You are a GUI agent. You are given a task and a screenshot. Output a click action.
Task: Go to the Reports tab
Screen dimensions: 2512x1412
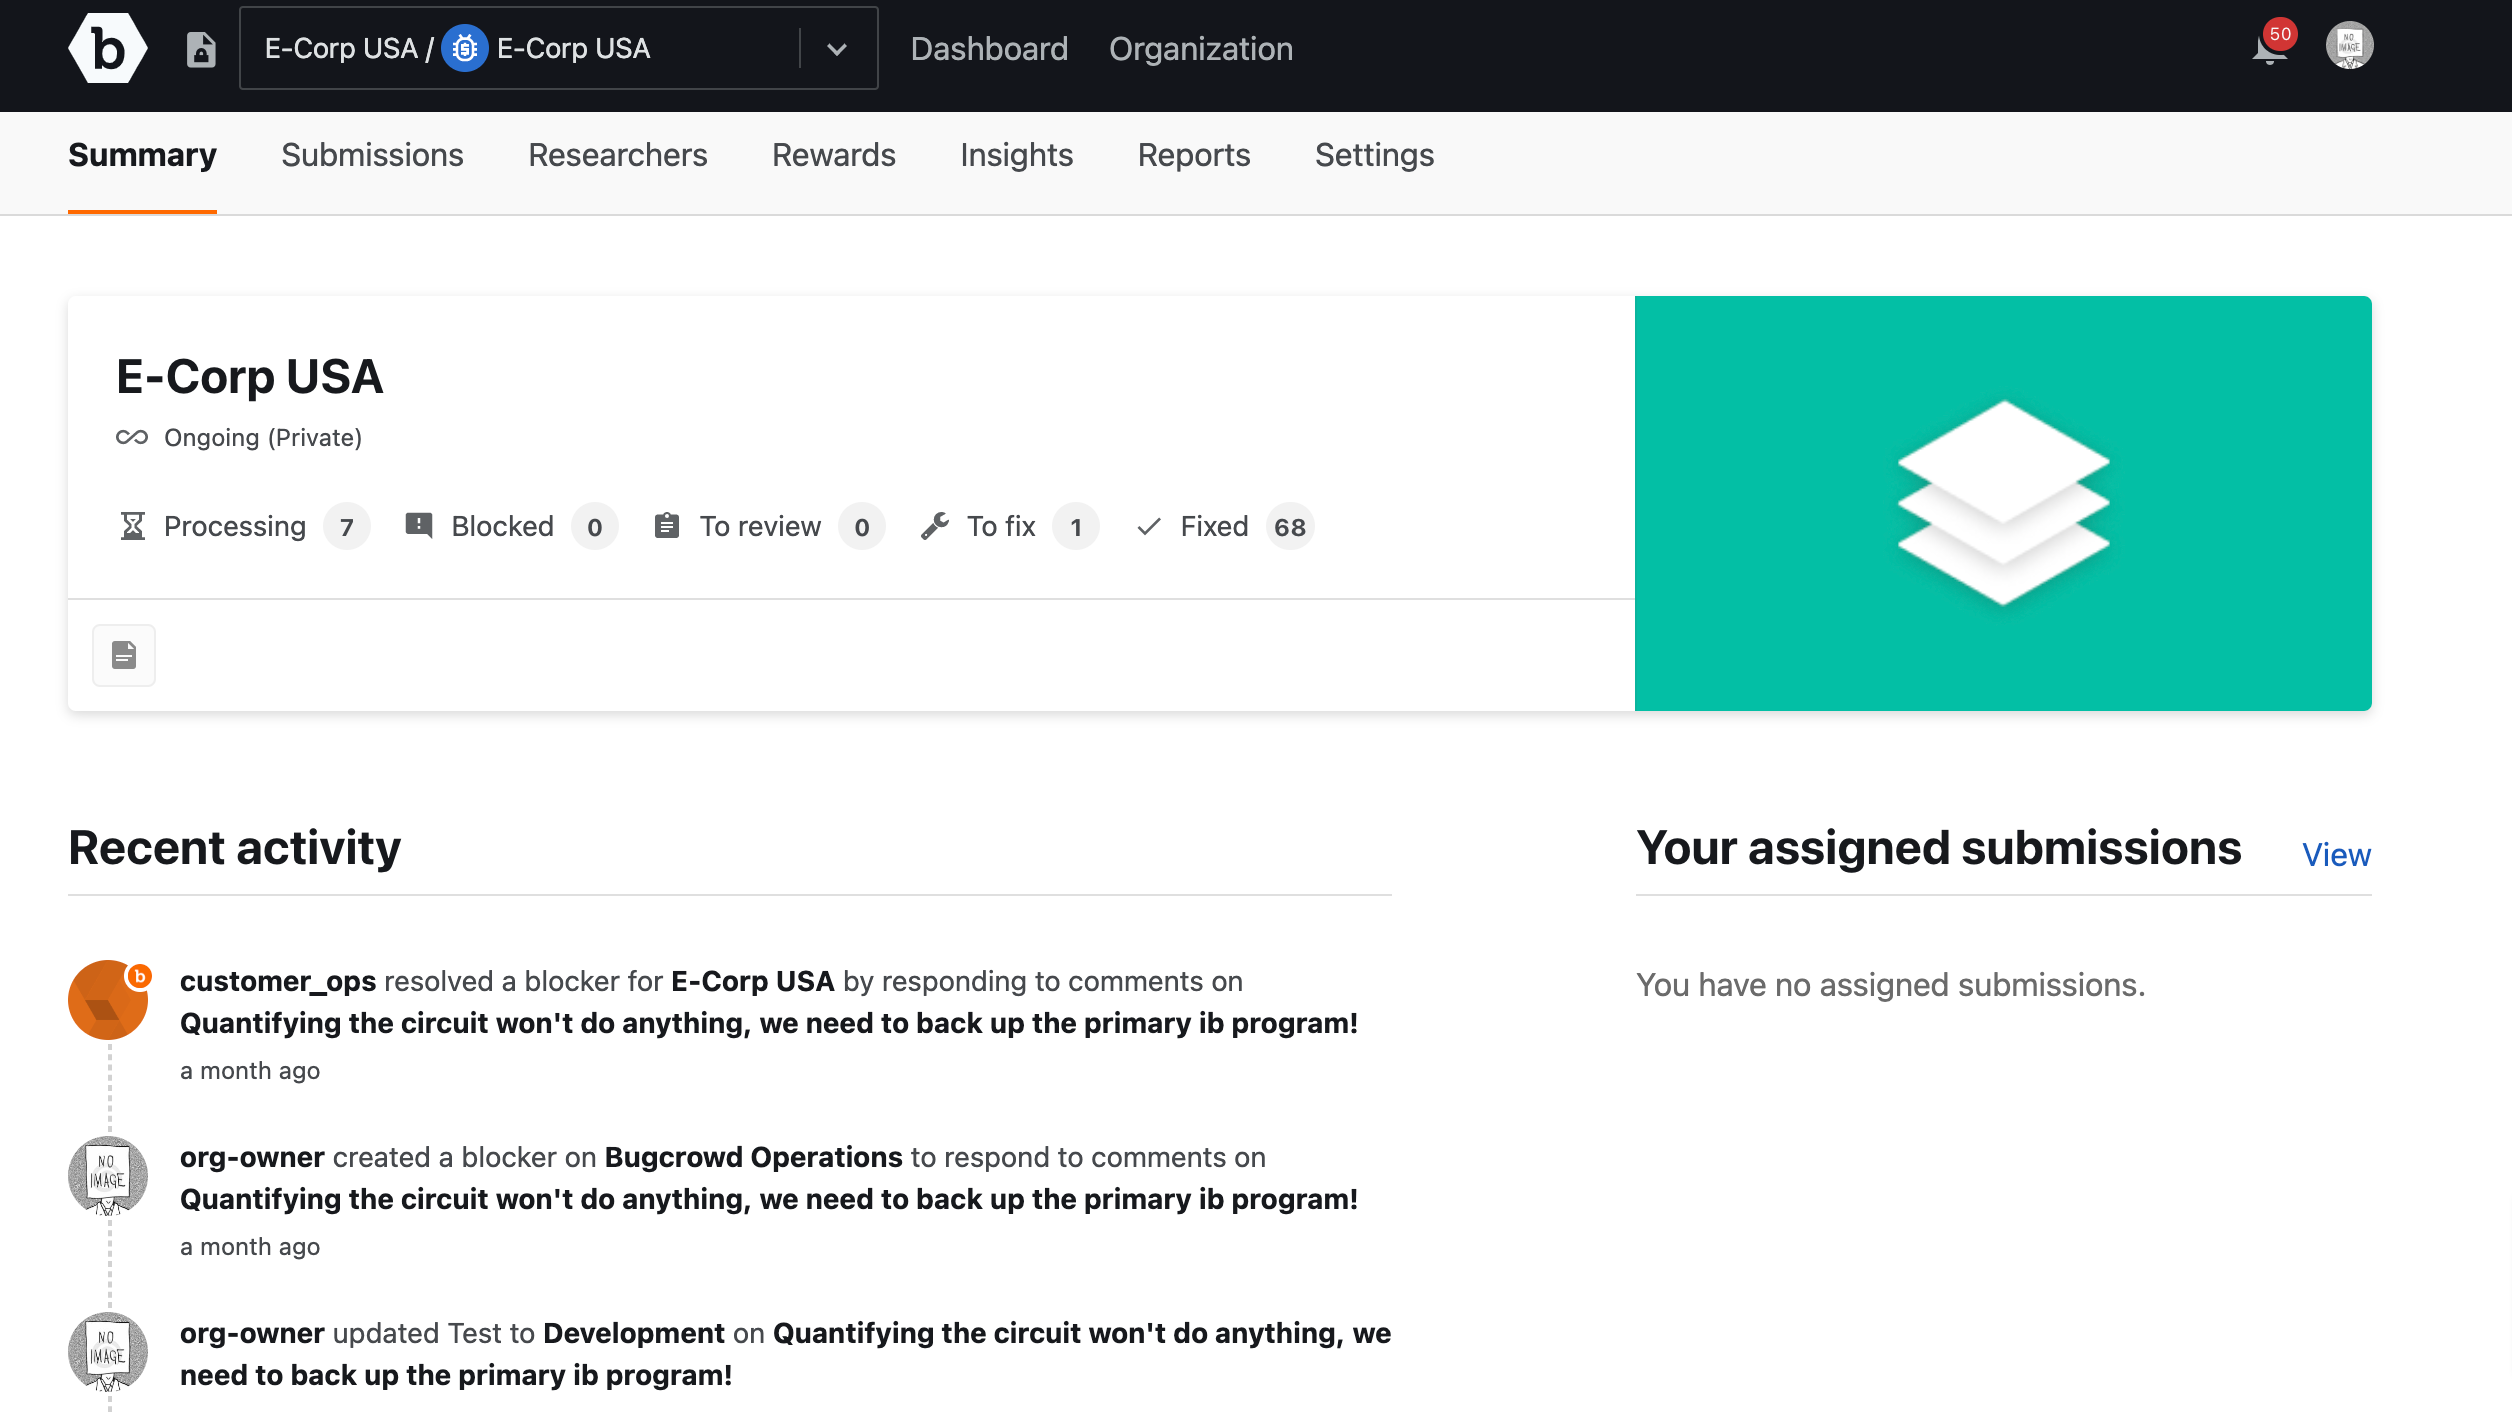[x=1194, y=155]
